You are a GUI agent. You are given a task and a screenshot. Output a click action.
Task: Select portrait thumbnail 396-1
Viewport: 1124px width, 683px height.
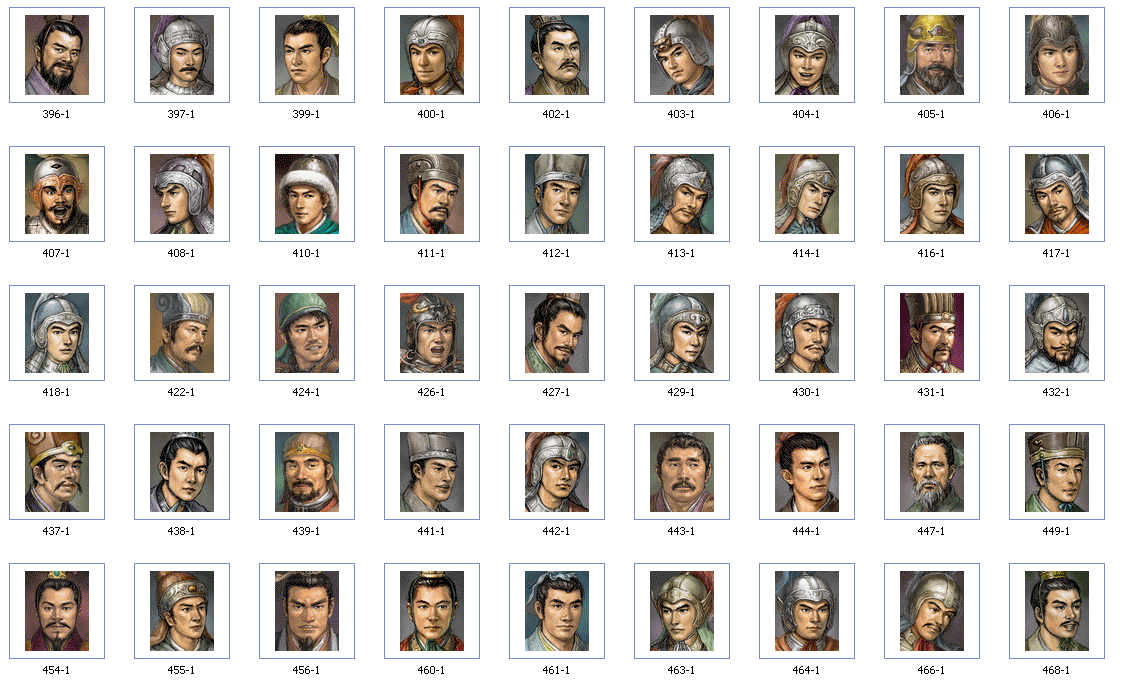[57, 55]
